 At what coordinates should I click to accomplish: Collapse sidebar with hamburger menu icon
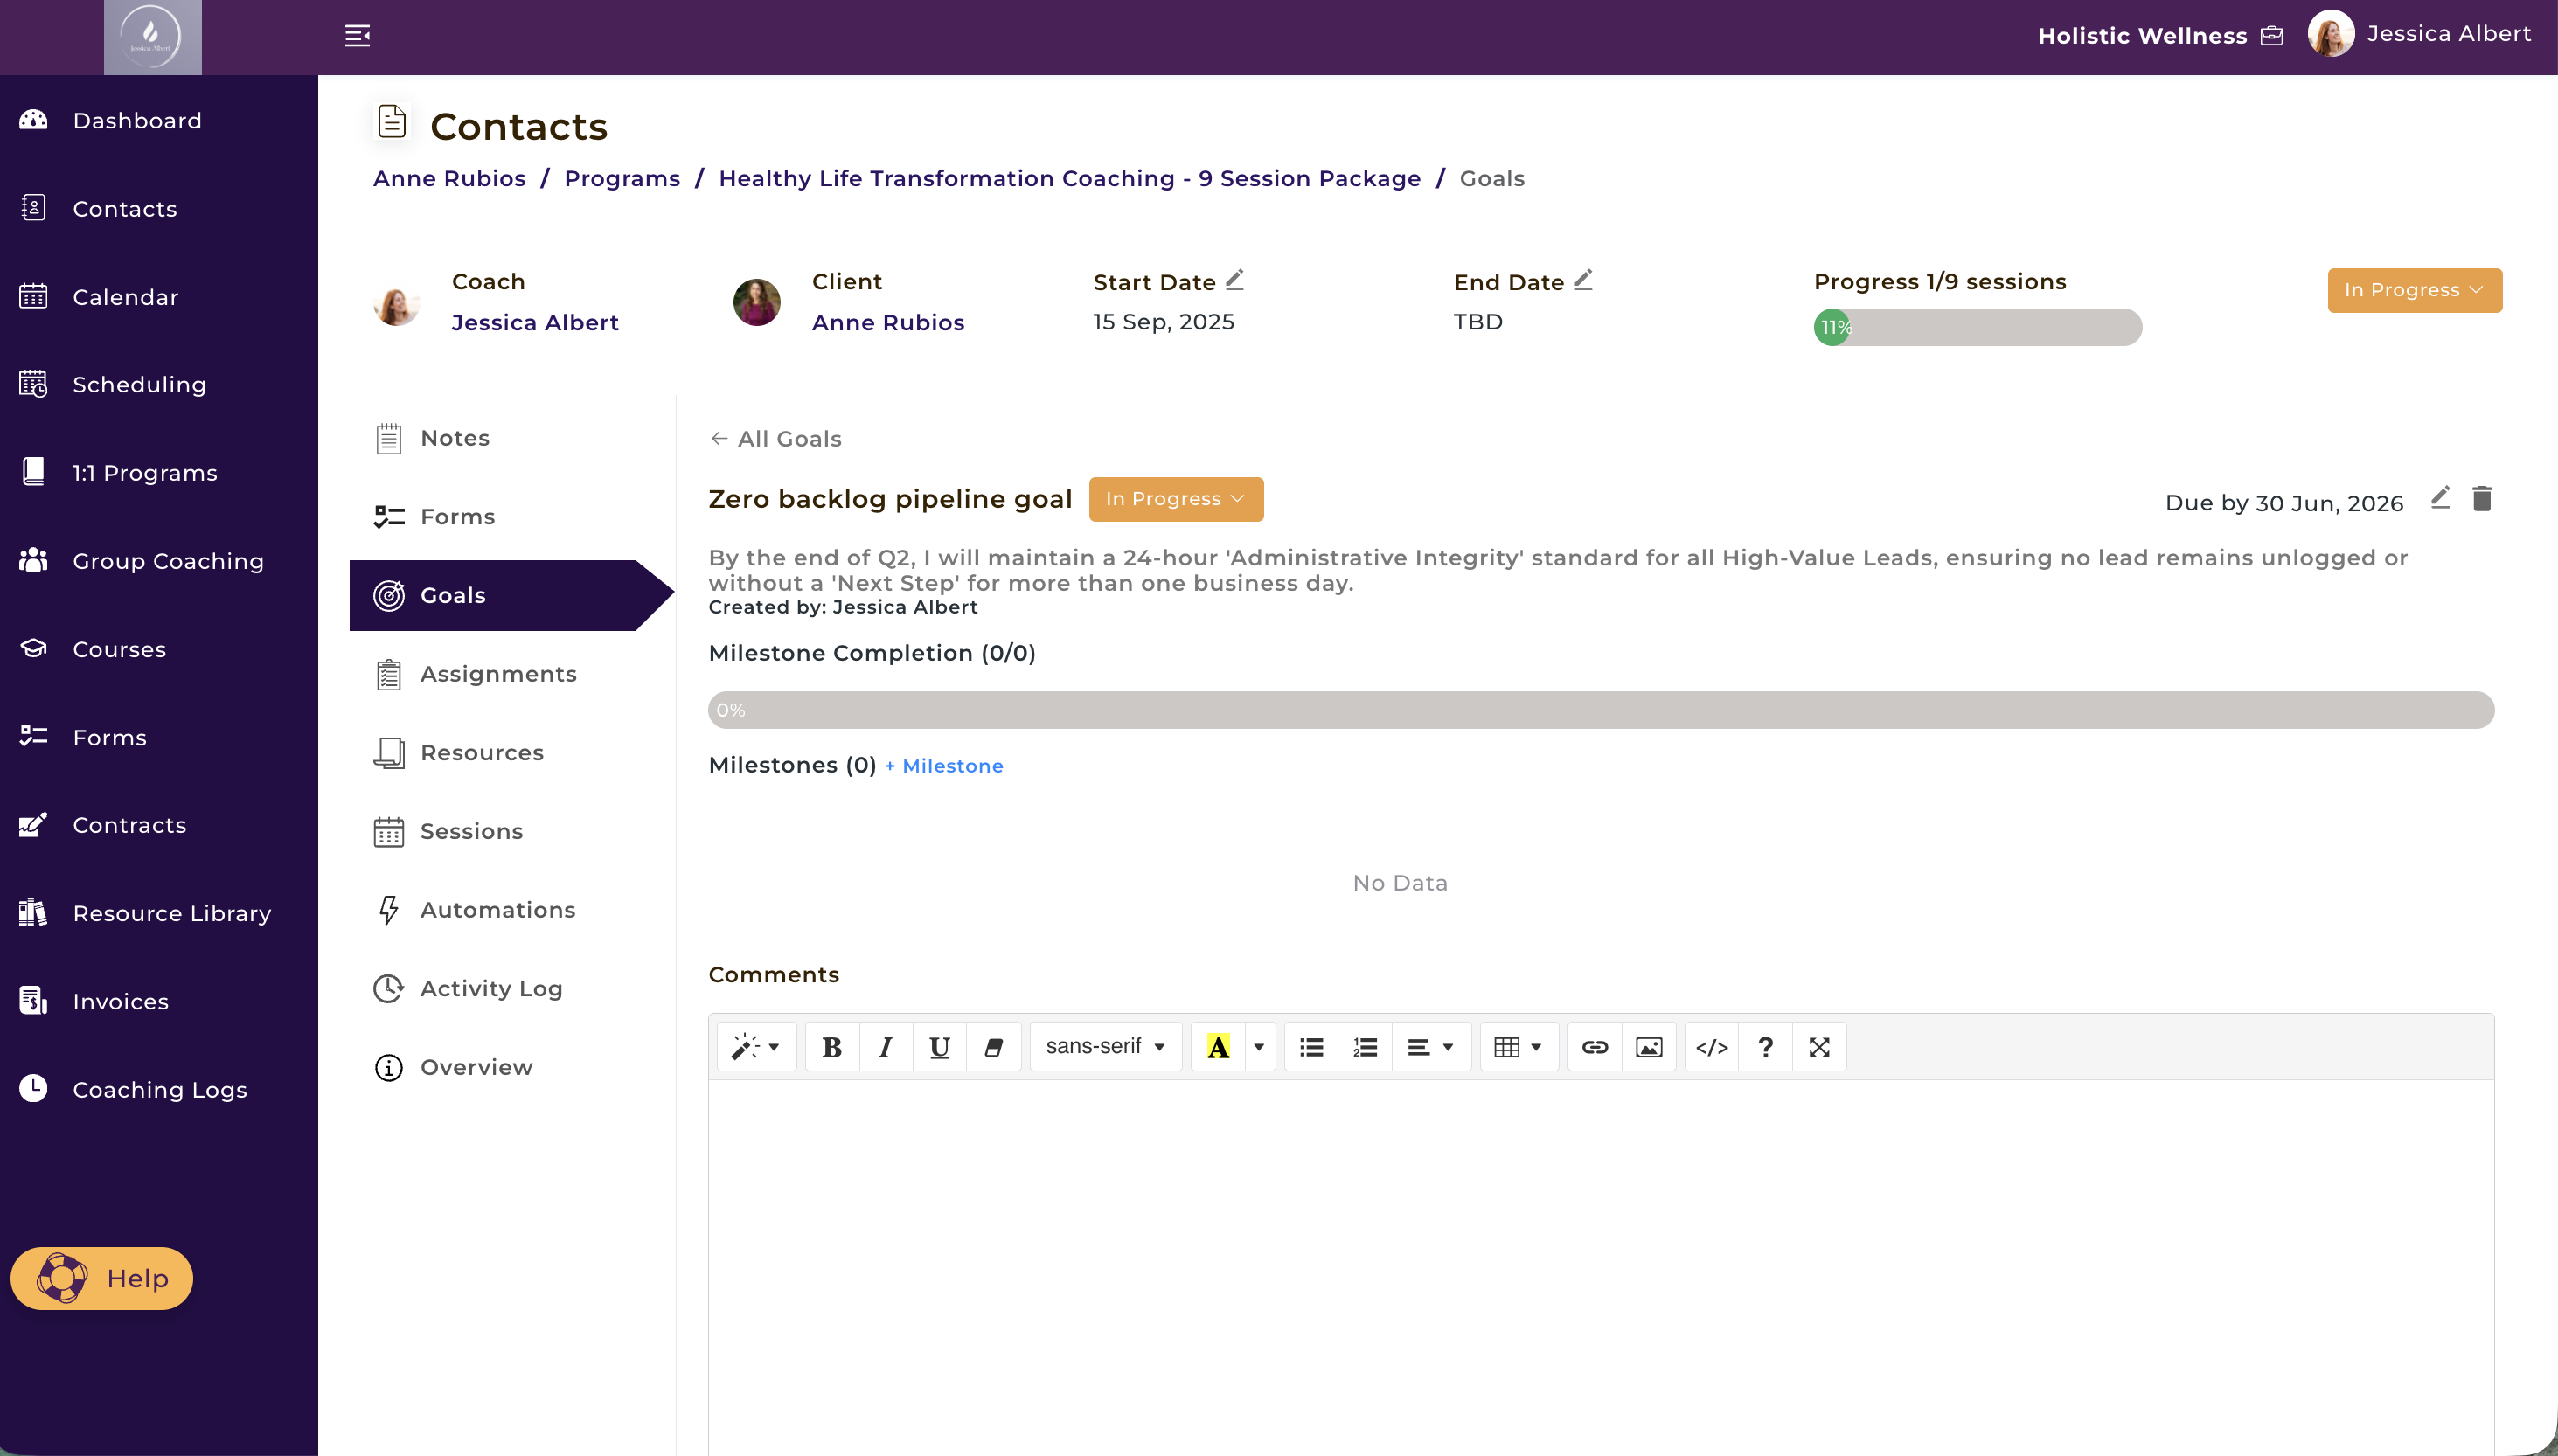click(357, 36)
